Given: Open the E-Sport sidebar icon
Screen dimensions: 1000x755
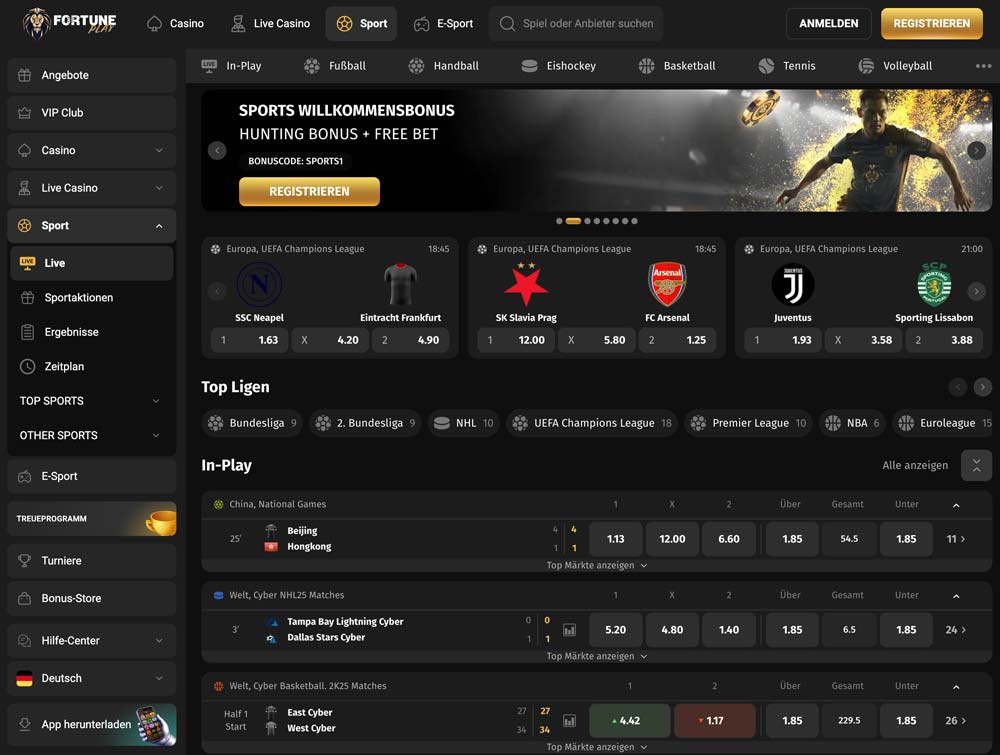Looking at the screenshot, I should pyautogui.click(x=23, y=477).
